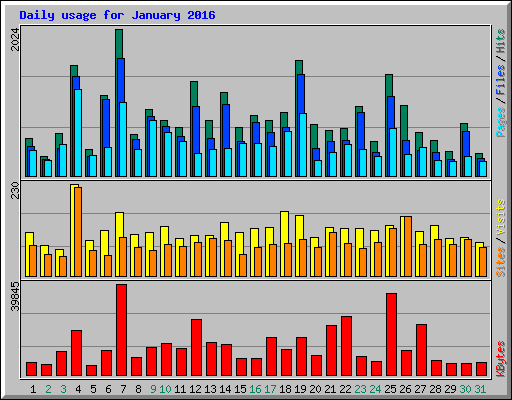Click the orange Sites bar for day 26

(408, 246)
